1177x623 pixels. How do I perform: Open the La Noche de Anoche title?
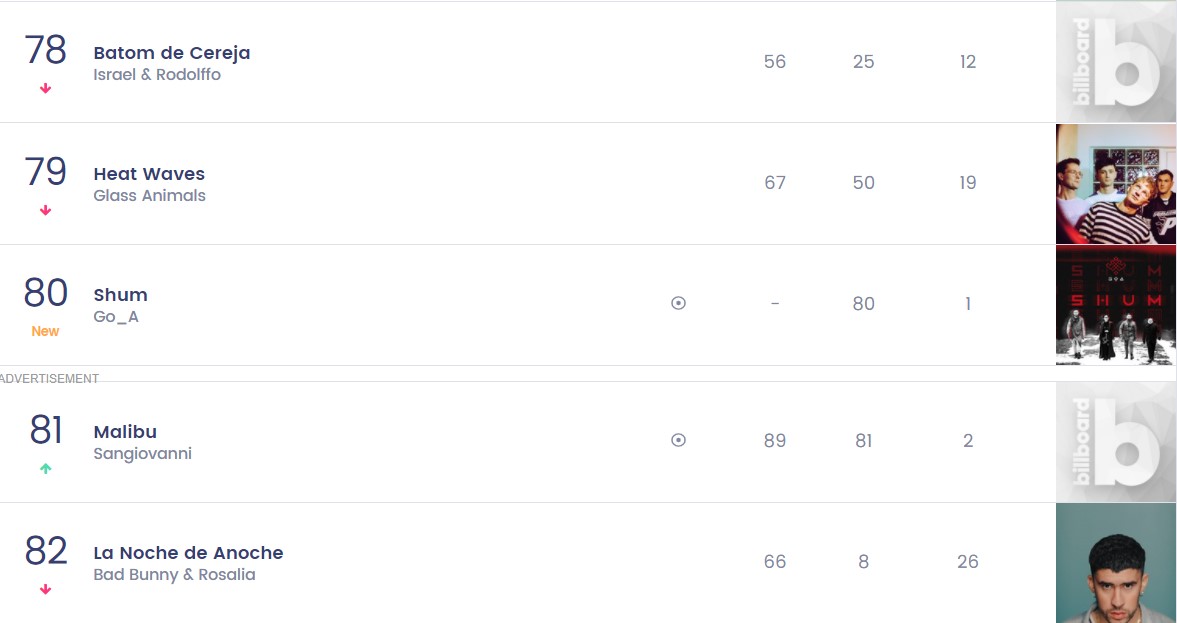[x=188, y=553]
